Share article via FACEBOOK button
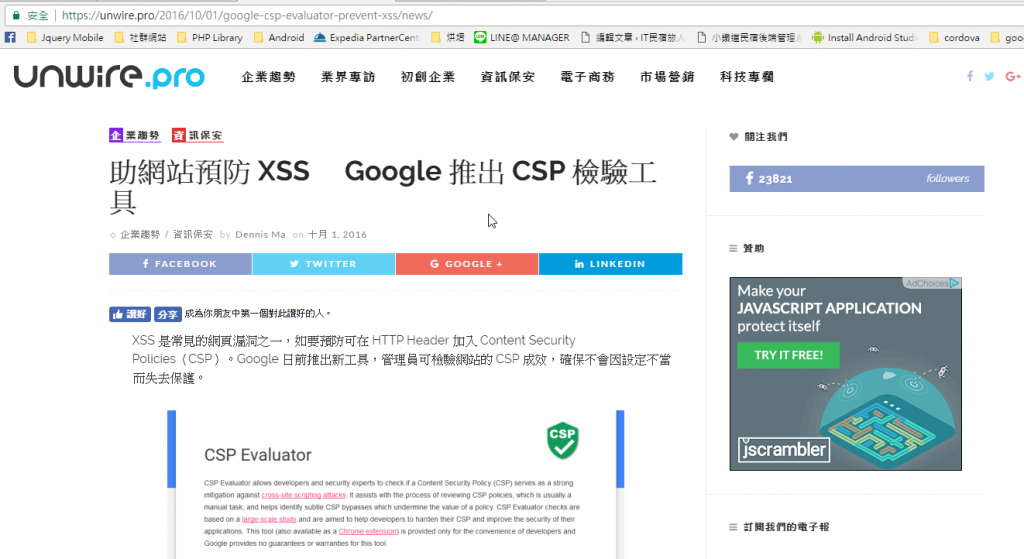The image size is (1024, 559). pyautogui.click(x=180, y=264)
